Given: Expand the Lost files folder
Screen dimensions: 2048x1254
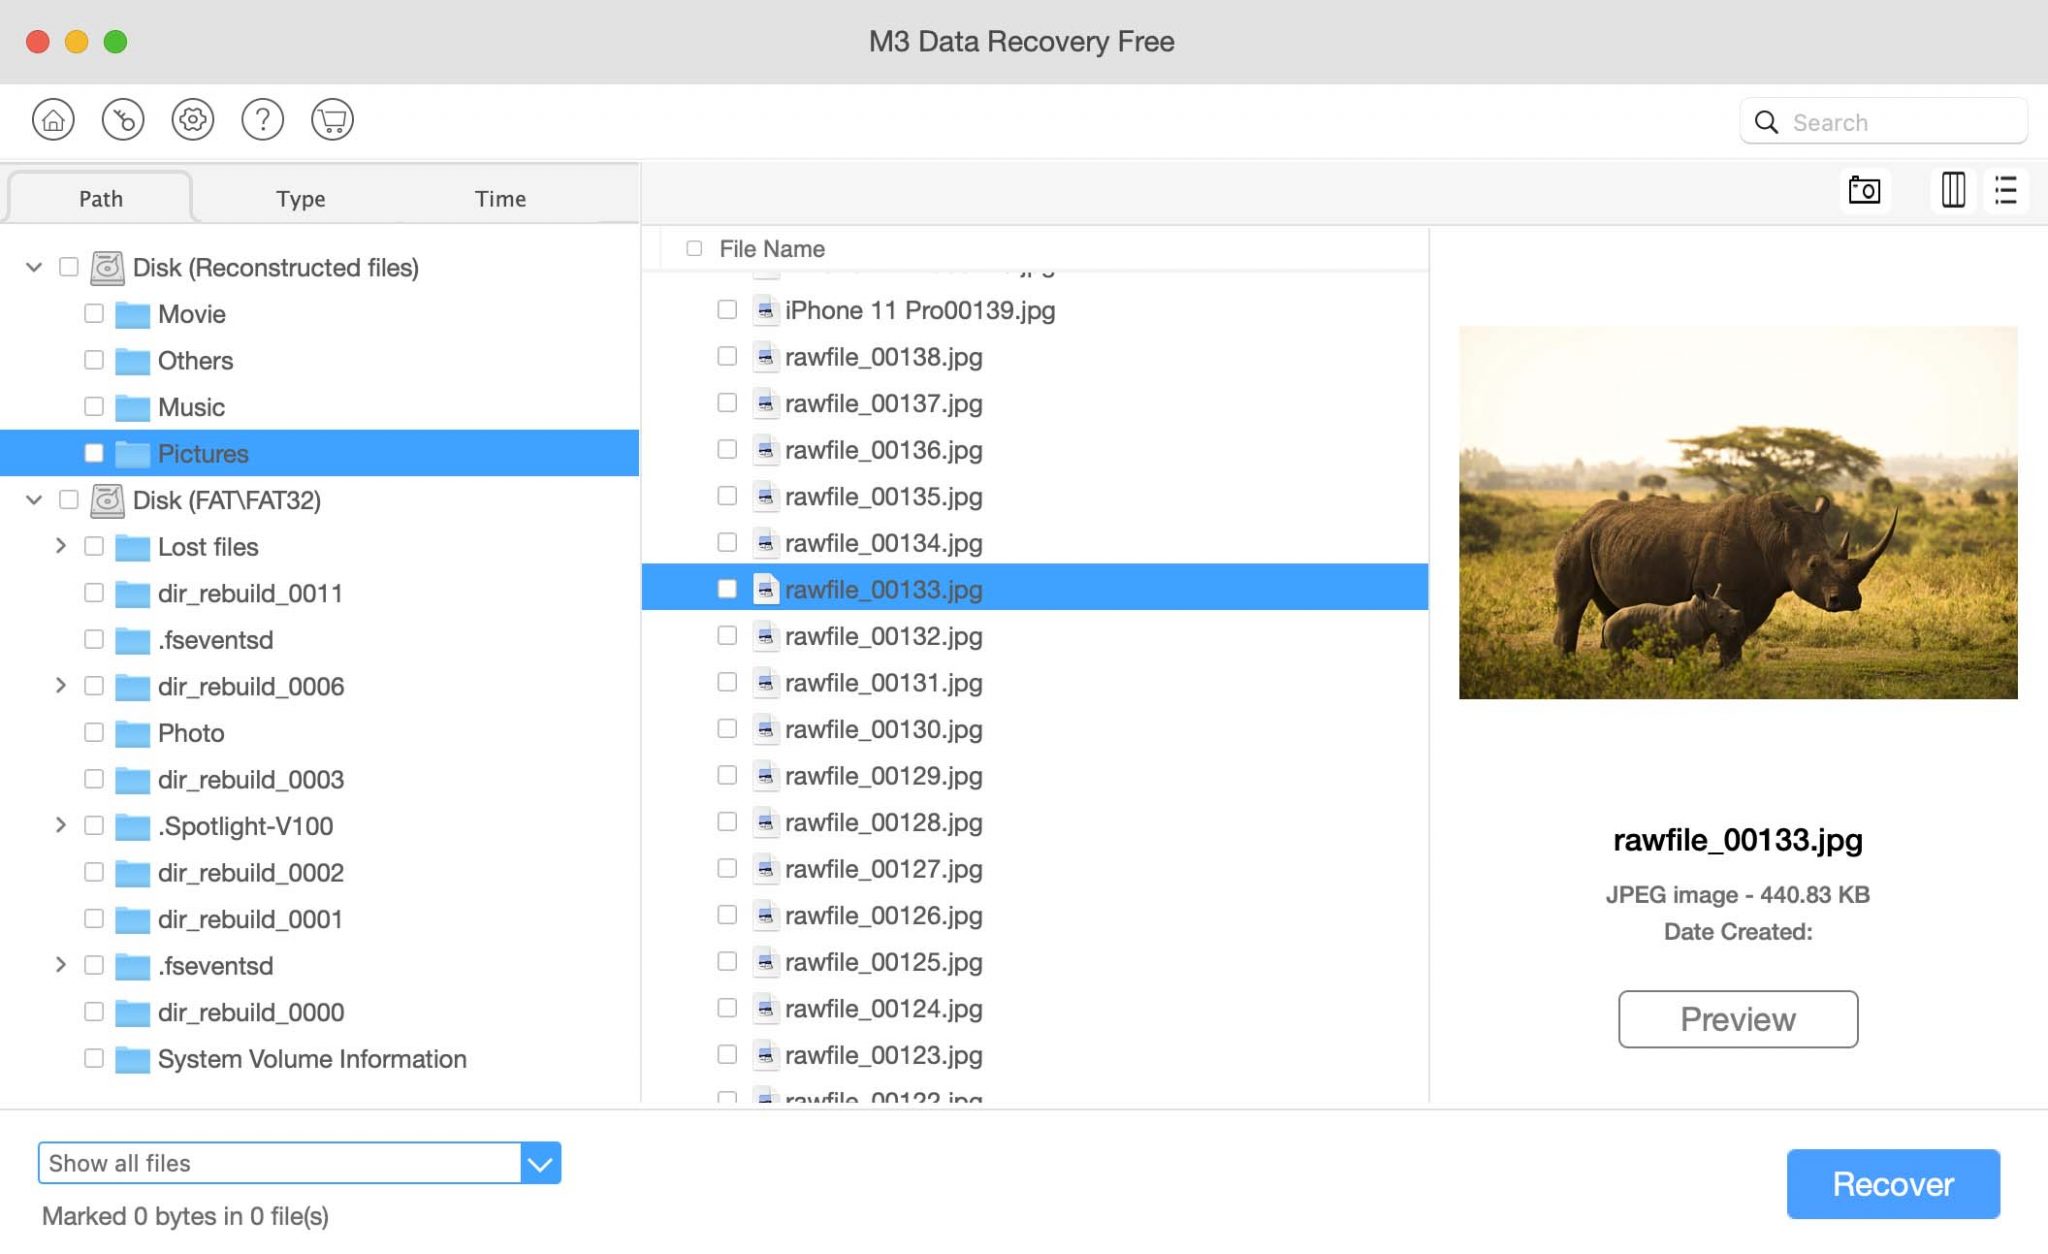Looking at the screenshot, I should click(x=61, y=546).
